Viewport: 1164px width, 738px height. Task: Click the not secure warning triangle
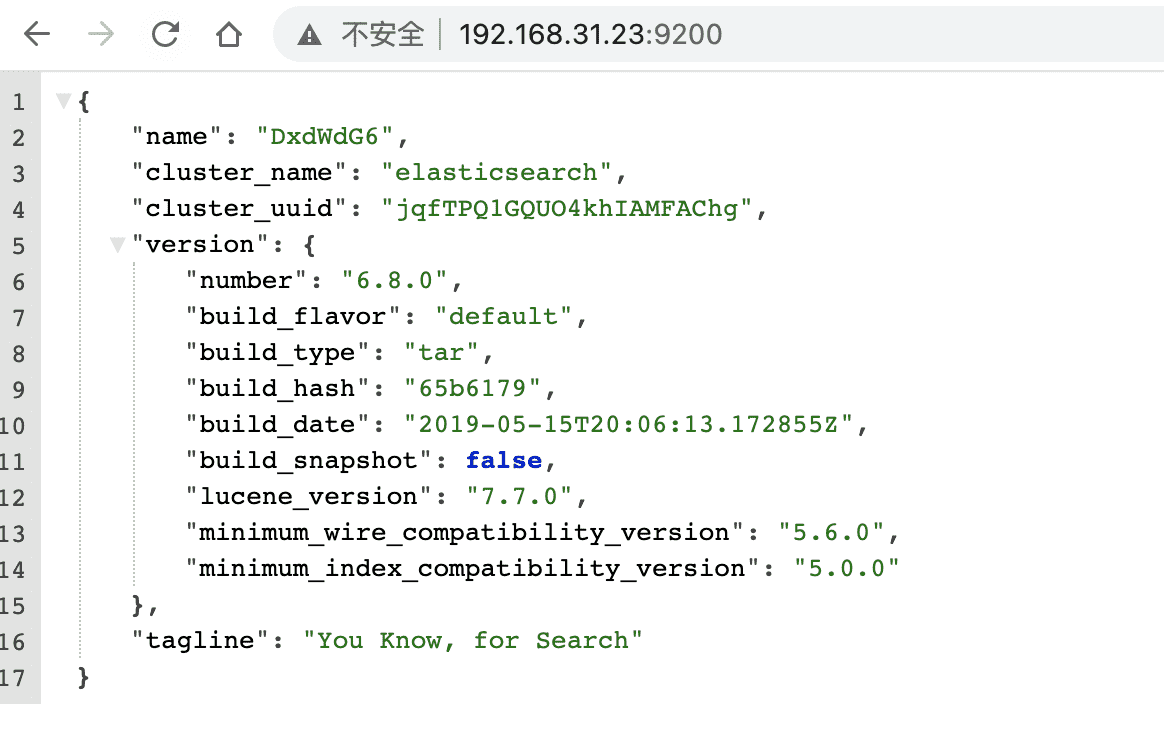pyautogui.click(x=310, y=36)
